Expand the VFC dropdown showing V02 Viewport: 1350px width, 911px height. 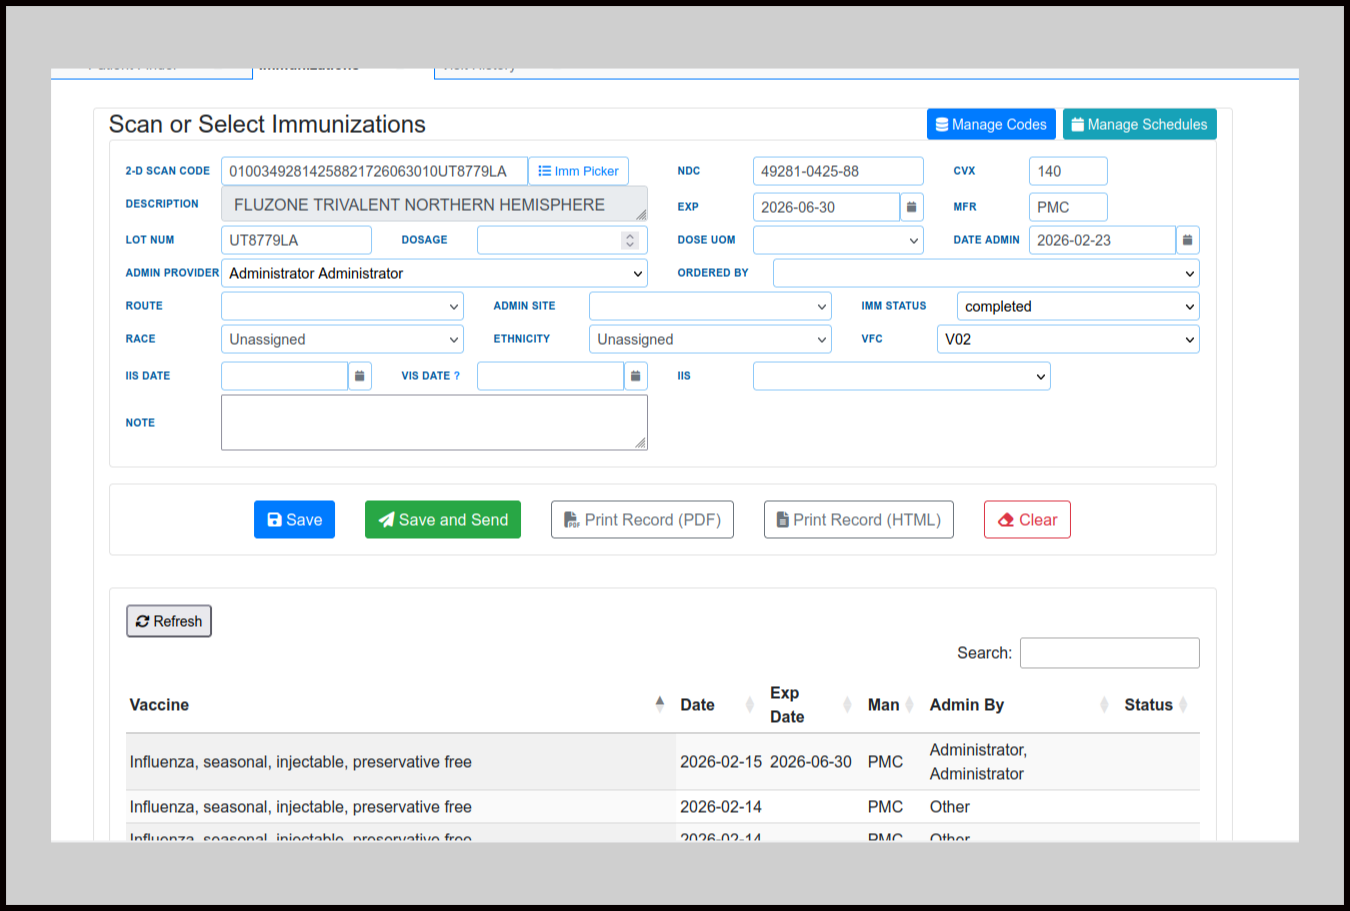pos(1067,339)
